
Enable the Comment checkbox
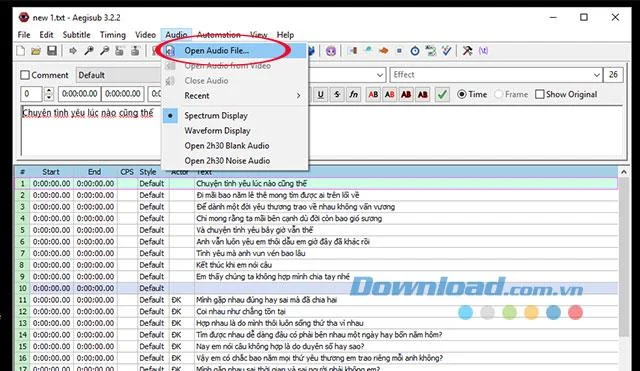point(25,75)
